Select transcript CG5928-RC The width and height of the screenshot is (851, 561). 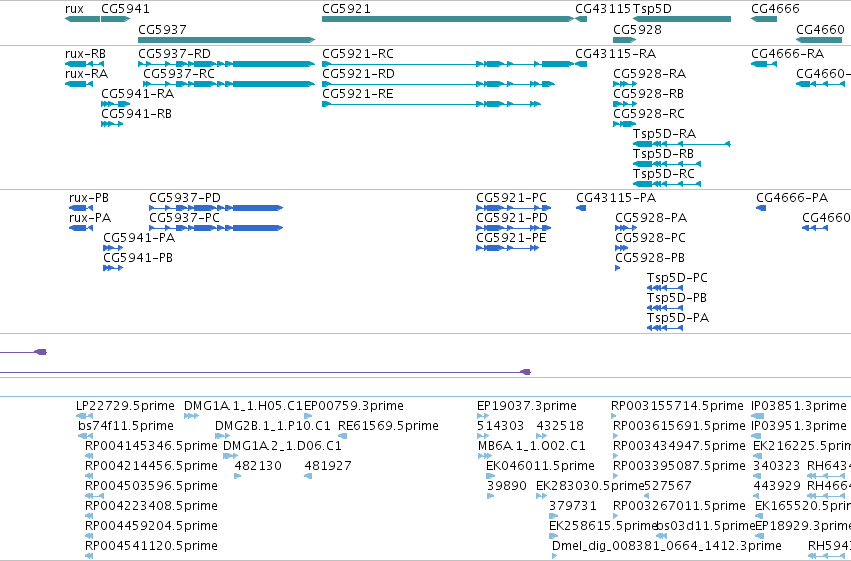coord(625,124)
